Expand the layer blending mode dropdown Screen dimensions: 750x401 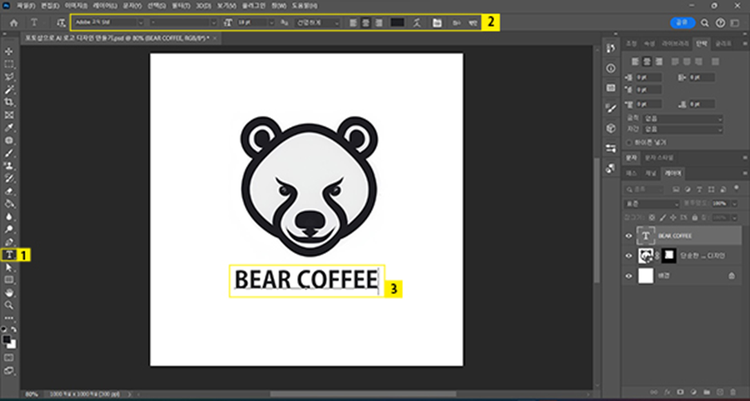coord(652,203)
